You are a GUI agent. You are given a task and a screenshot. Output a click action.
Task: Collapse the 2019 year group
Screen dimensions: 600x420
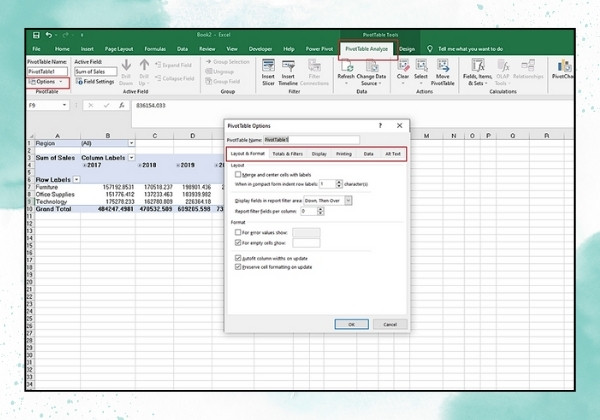click(178, 165)
